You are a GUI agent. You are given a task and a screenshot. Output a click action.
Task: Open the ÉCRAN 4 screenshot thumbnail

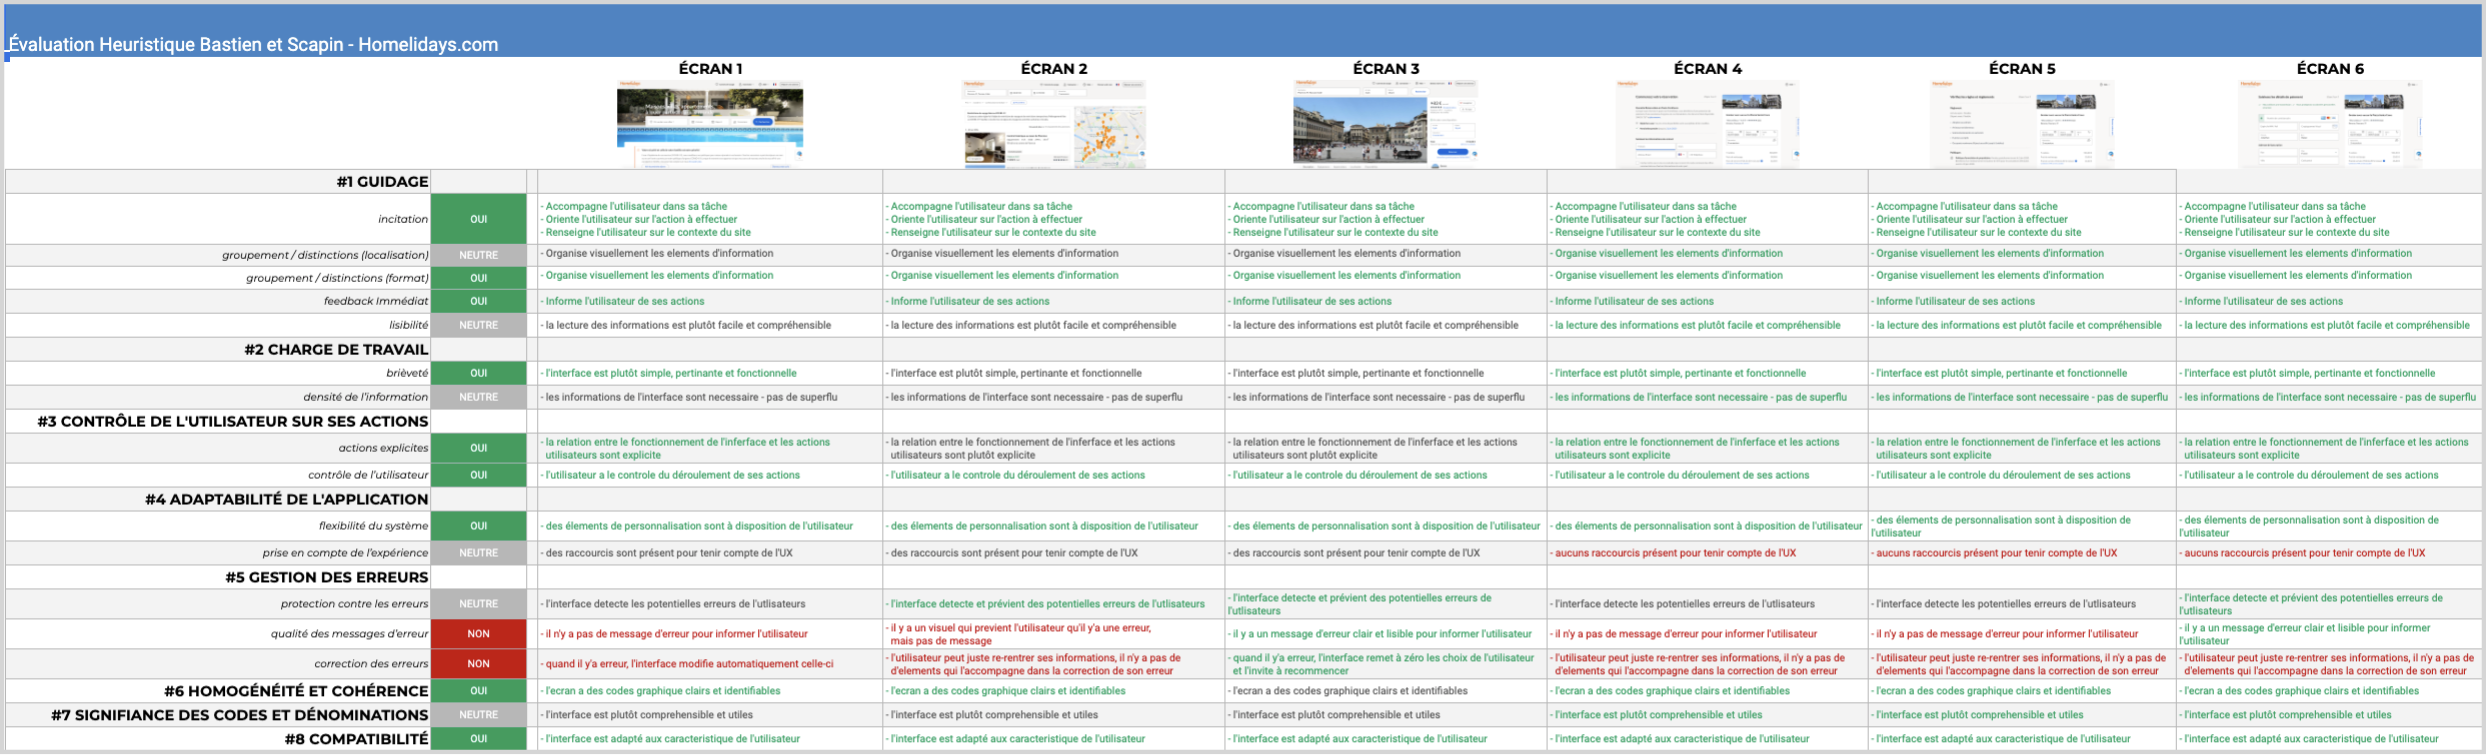(x=1708, y=123)
